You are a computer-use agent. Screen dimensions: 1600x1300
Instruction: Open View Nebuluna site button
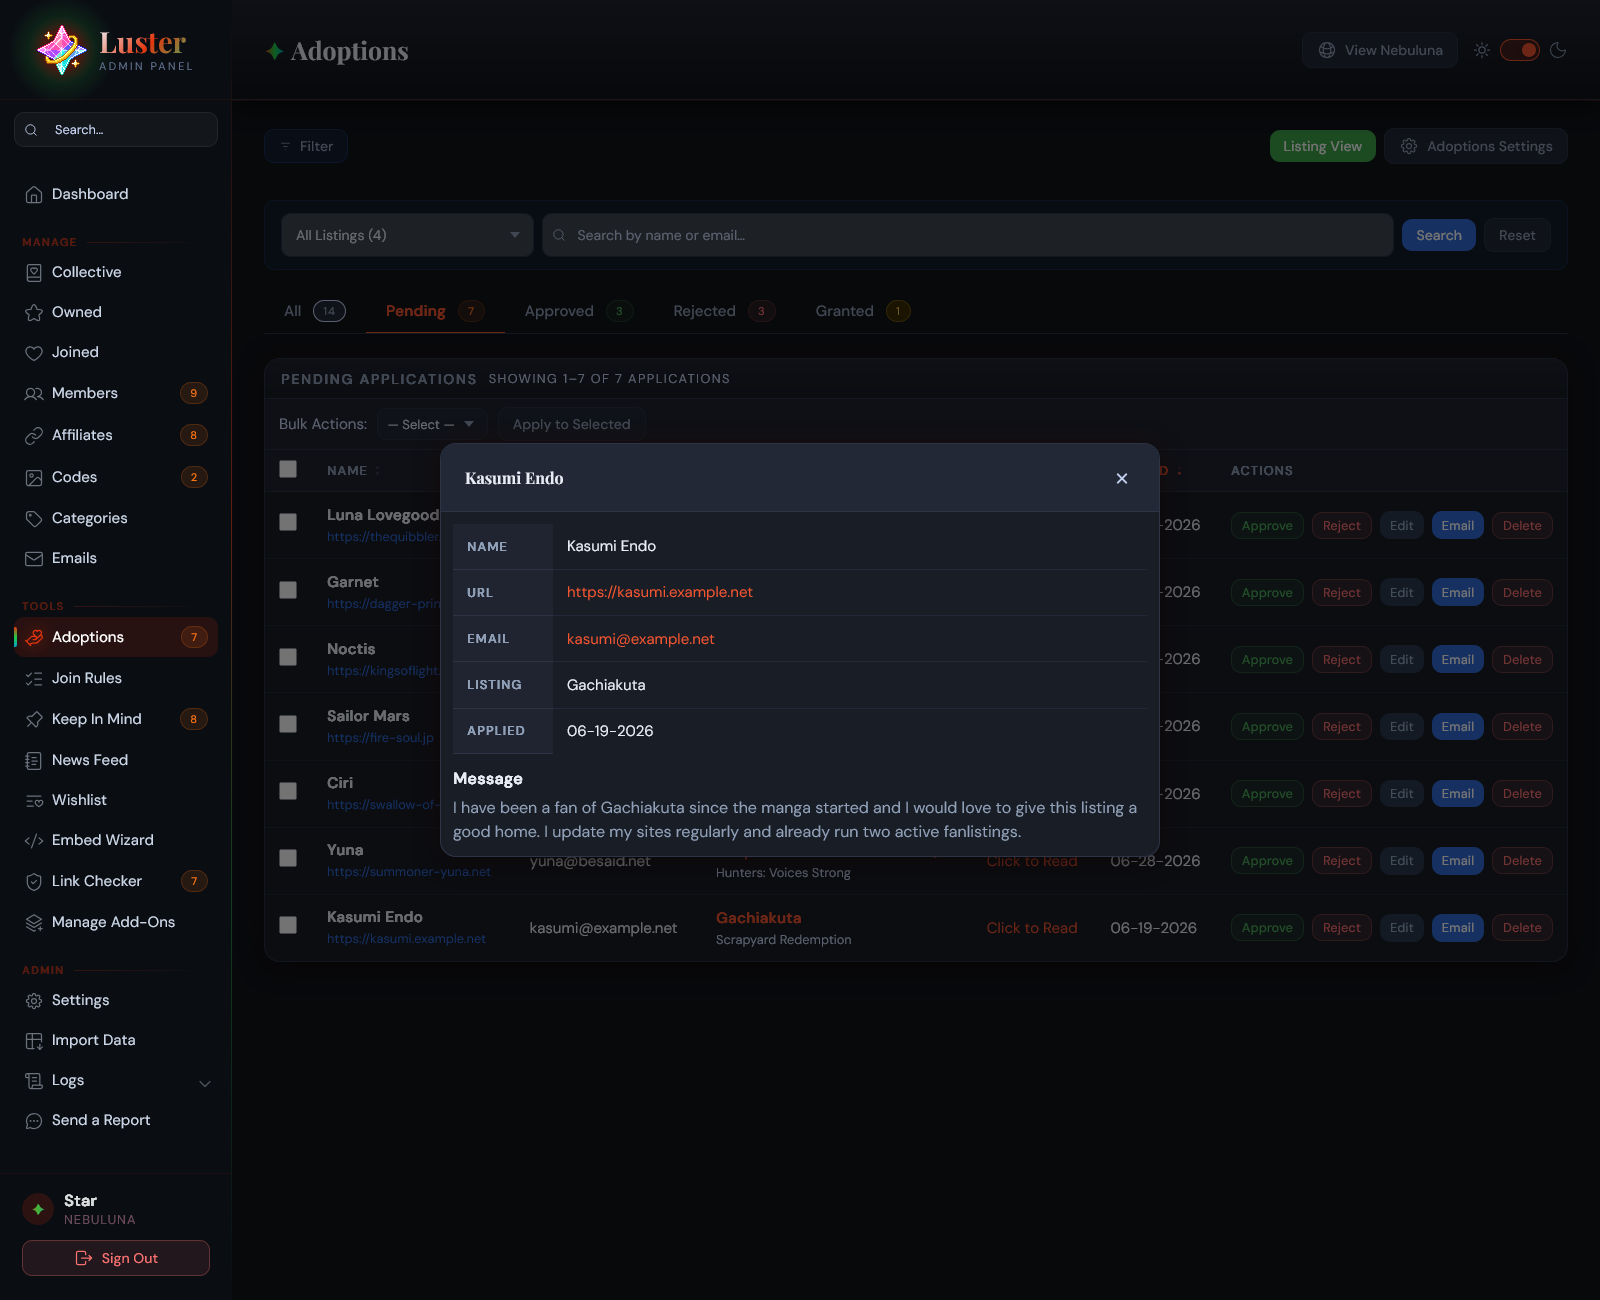click(1380, 50)
